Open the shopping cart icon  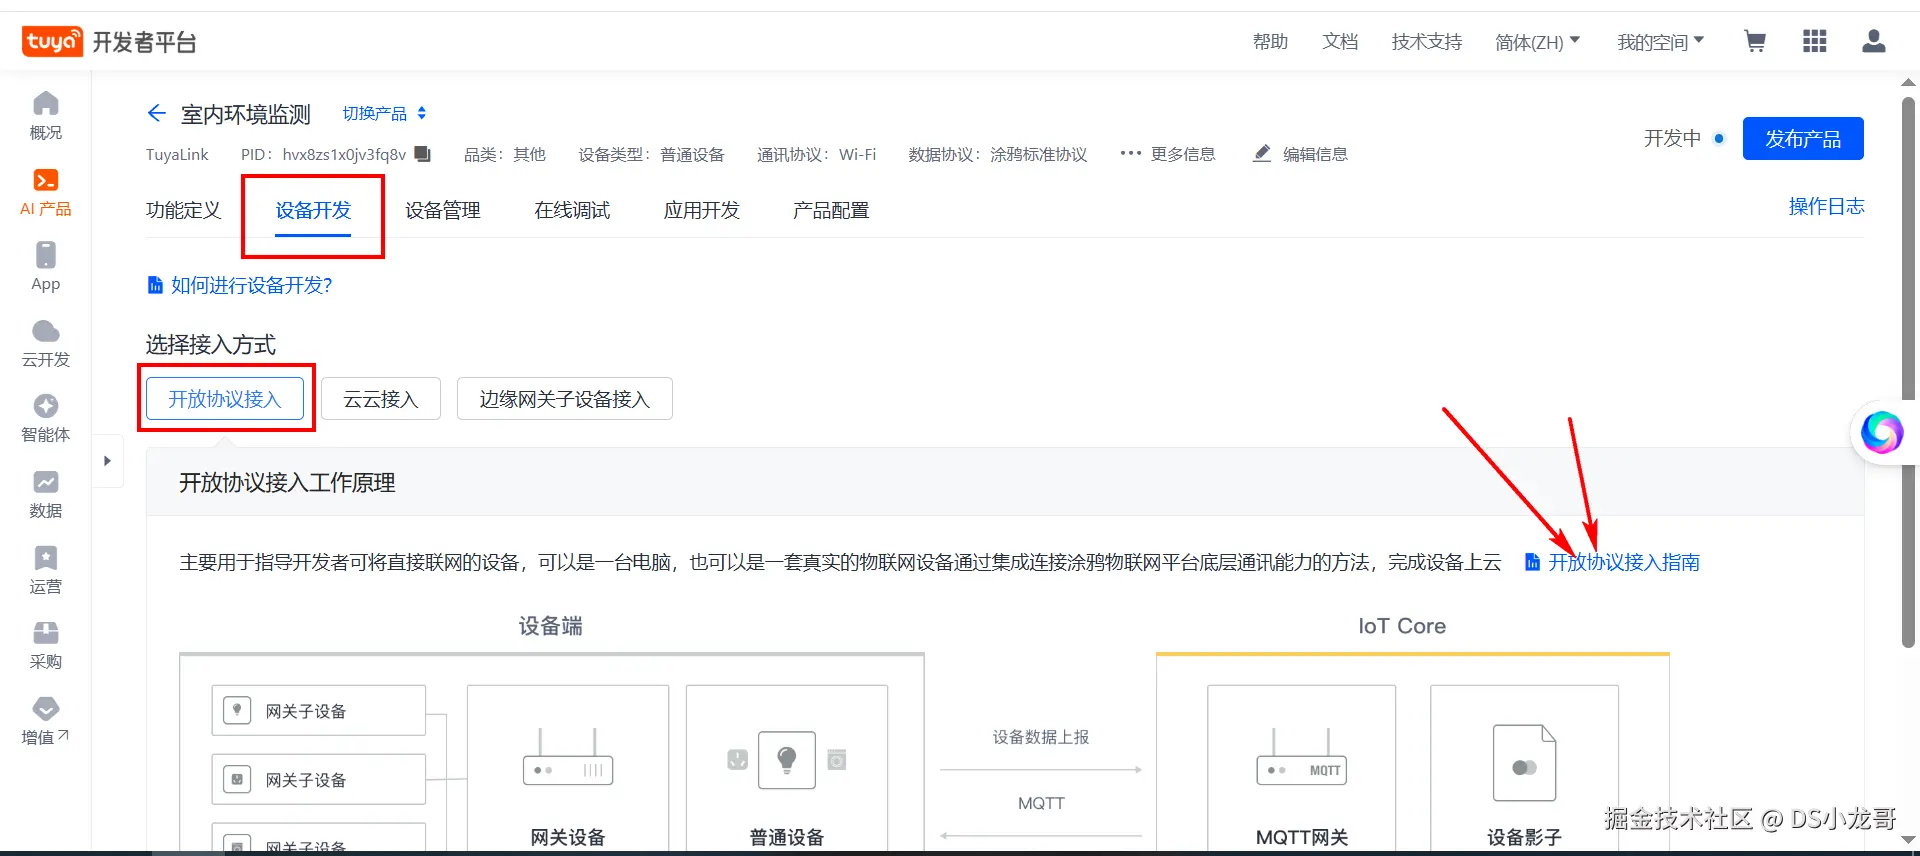point(1755,41)
